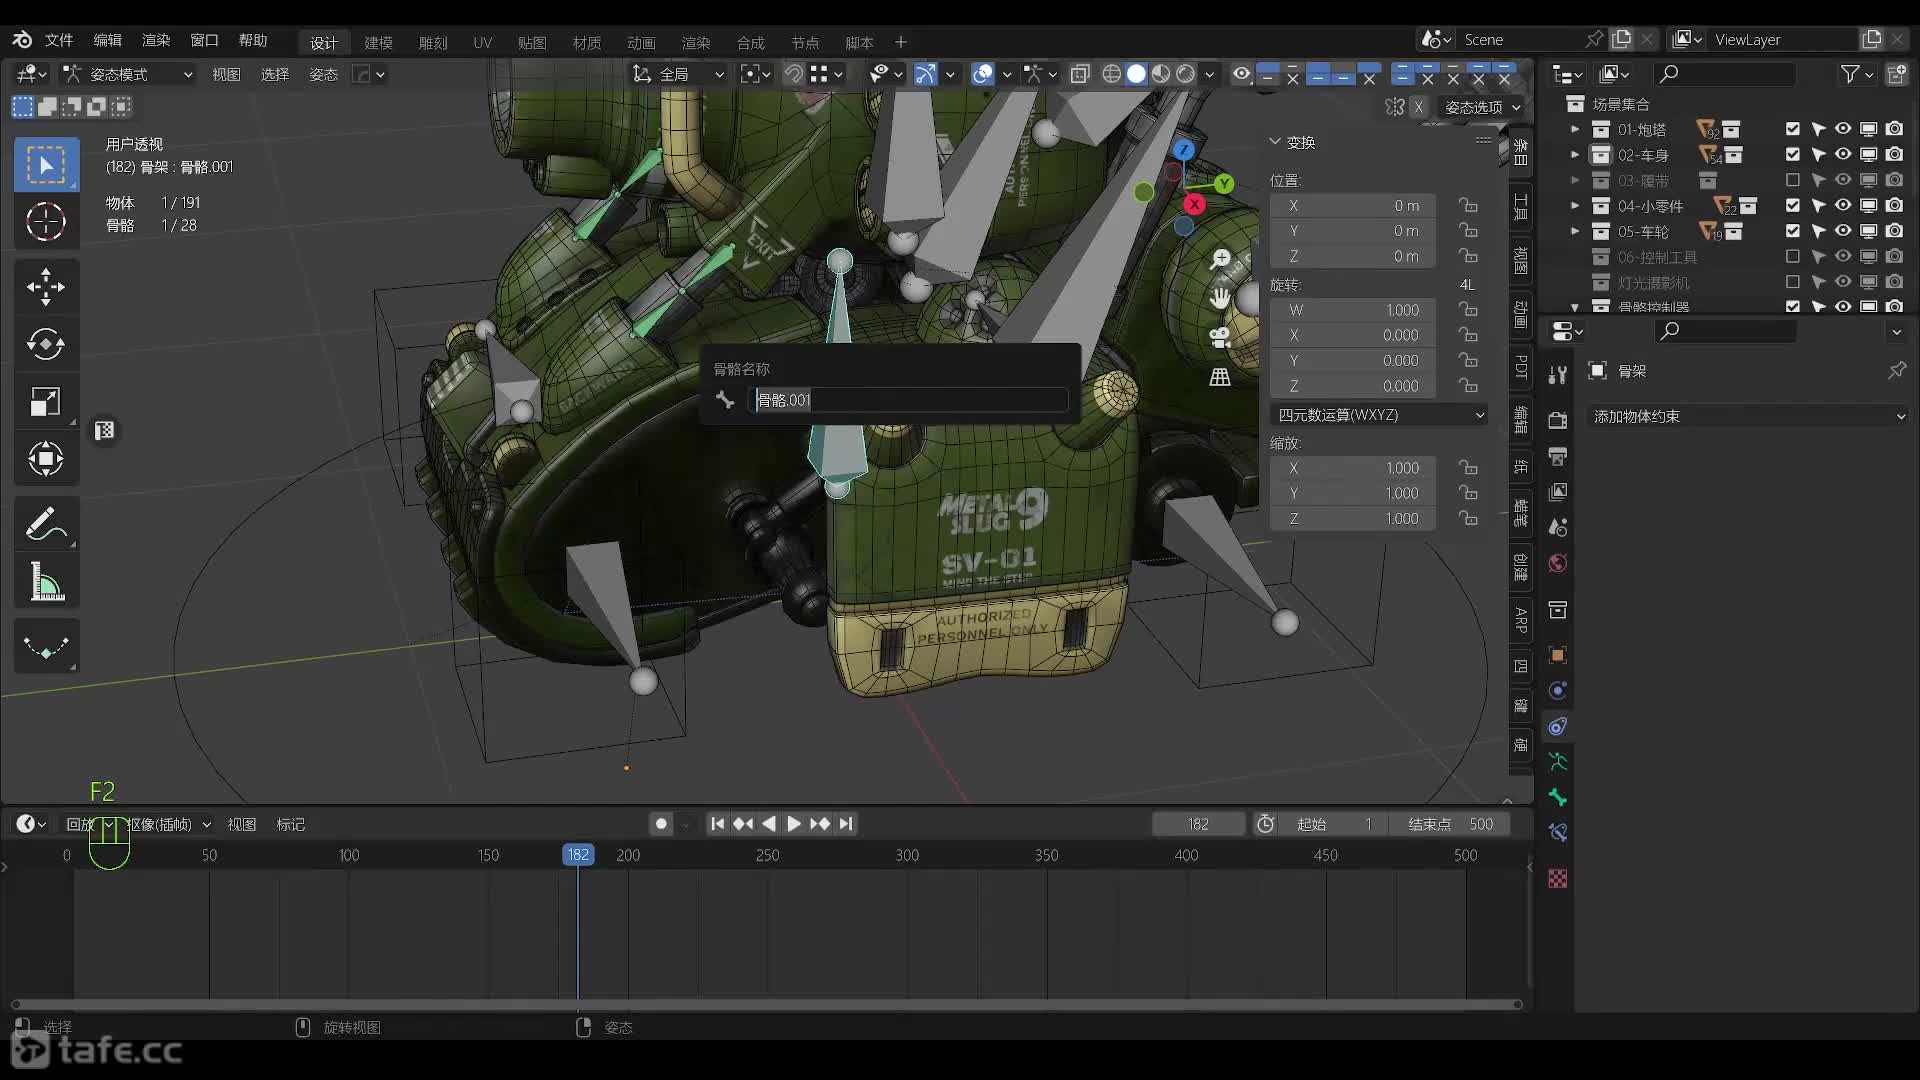Select the Rotate tool

coord(45,345)
